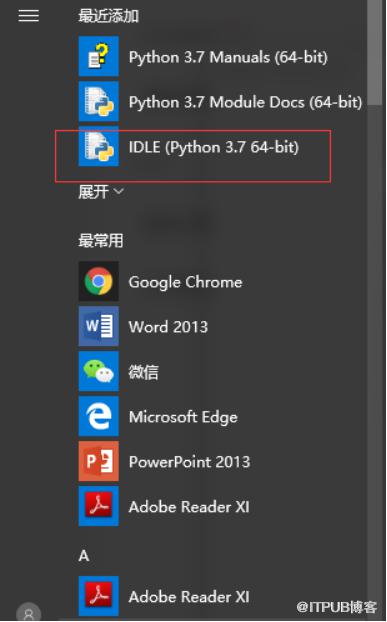Click the IDLE Python 3.7 icon
The height and width of the screenshot is (622, 387).
[98, 146]
